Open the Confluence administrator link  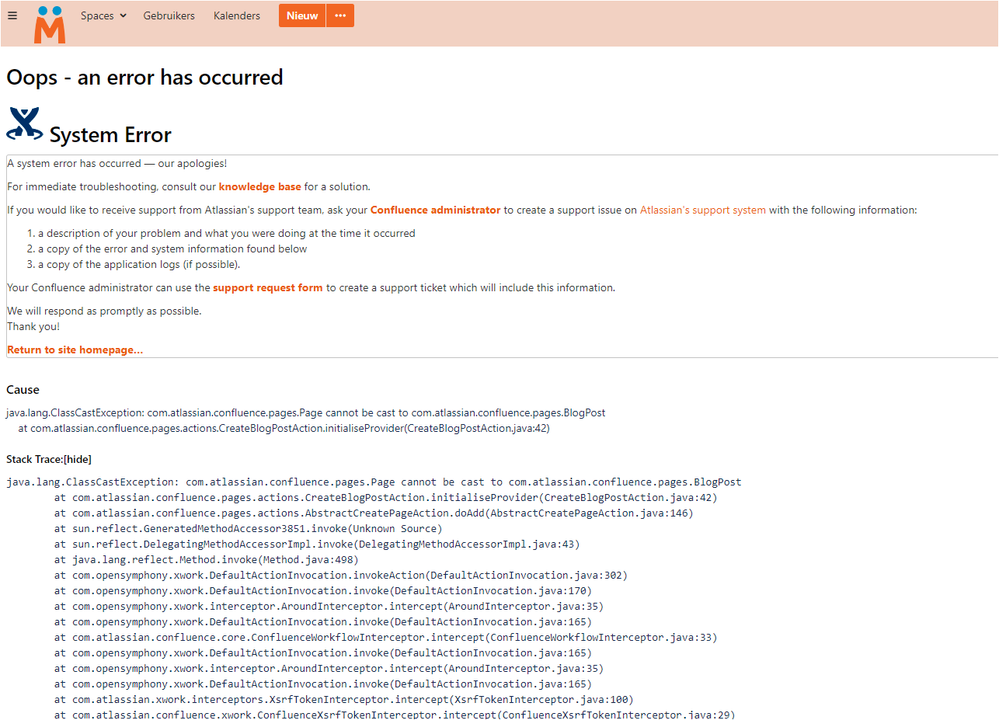435,210
